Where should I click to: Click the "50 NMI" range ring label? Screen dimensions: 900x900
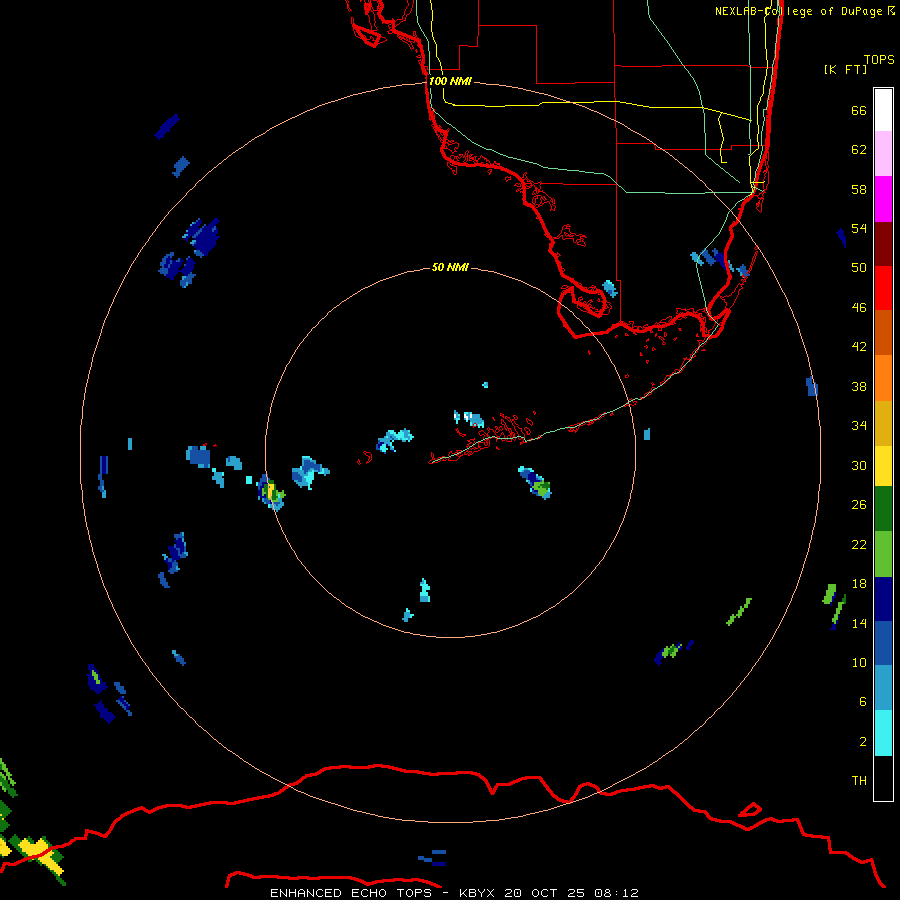[x=450, y=267]
